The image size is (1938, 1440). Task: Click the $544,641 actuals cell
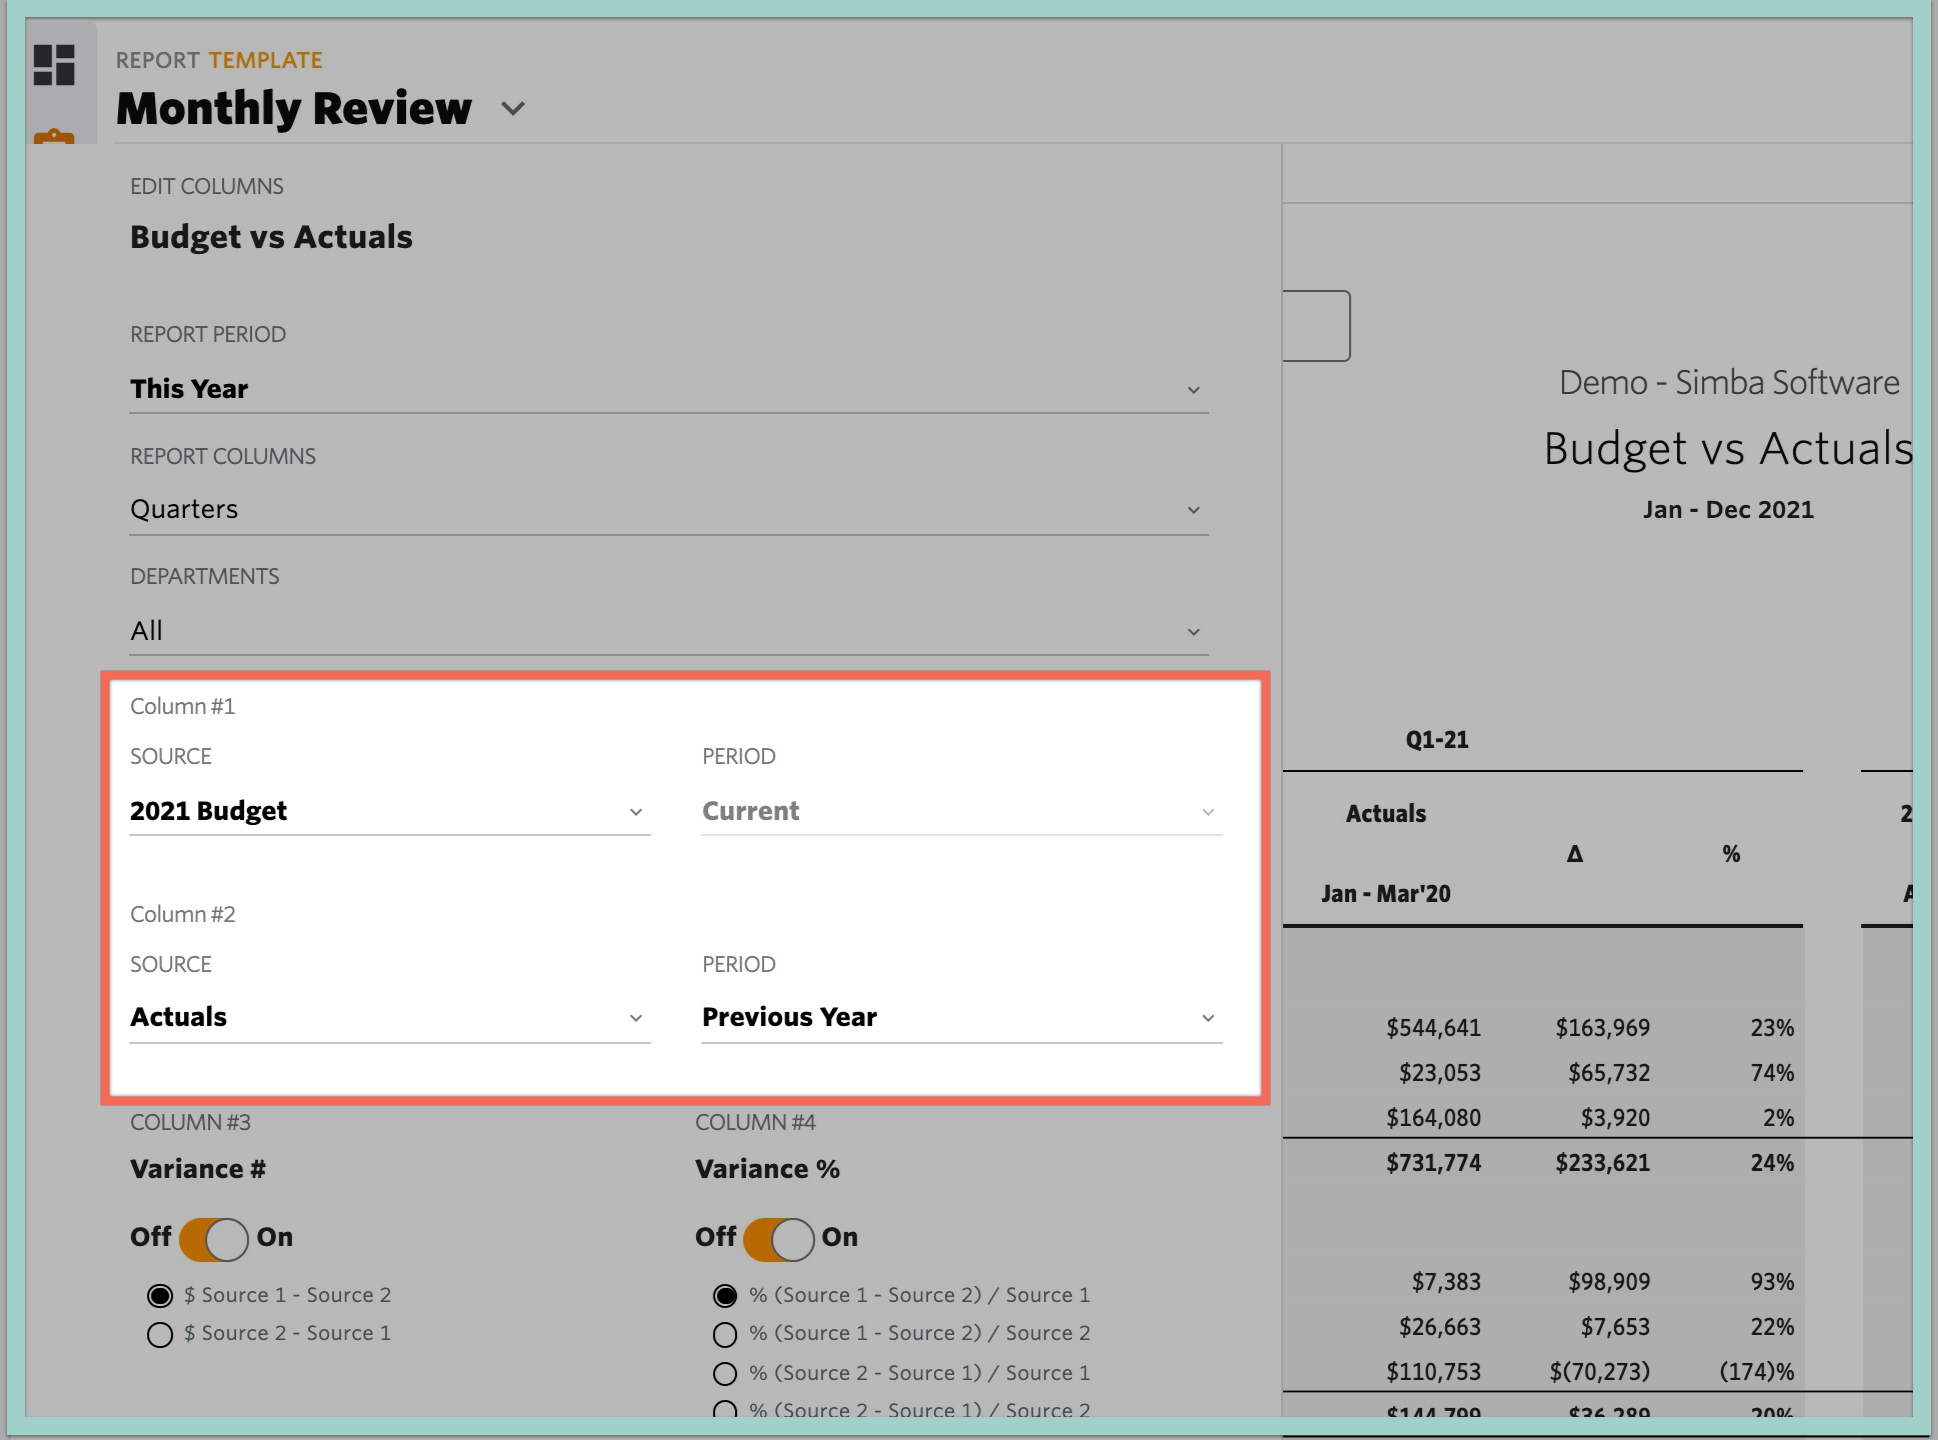(1433, 1028)
